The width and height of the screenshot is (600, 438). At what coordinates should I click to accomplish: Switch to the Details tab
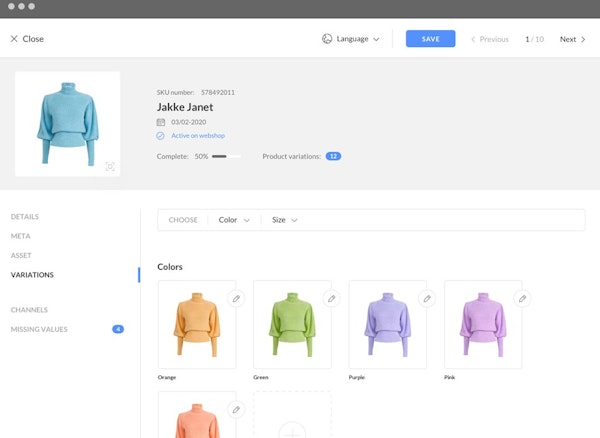tap(25, 216)
